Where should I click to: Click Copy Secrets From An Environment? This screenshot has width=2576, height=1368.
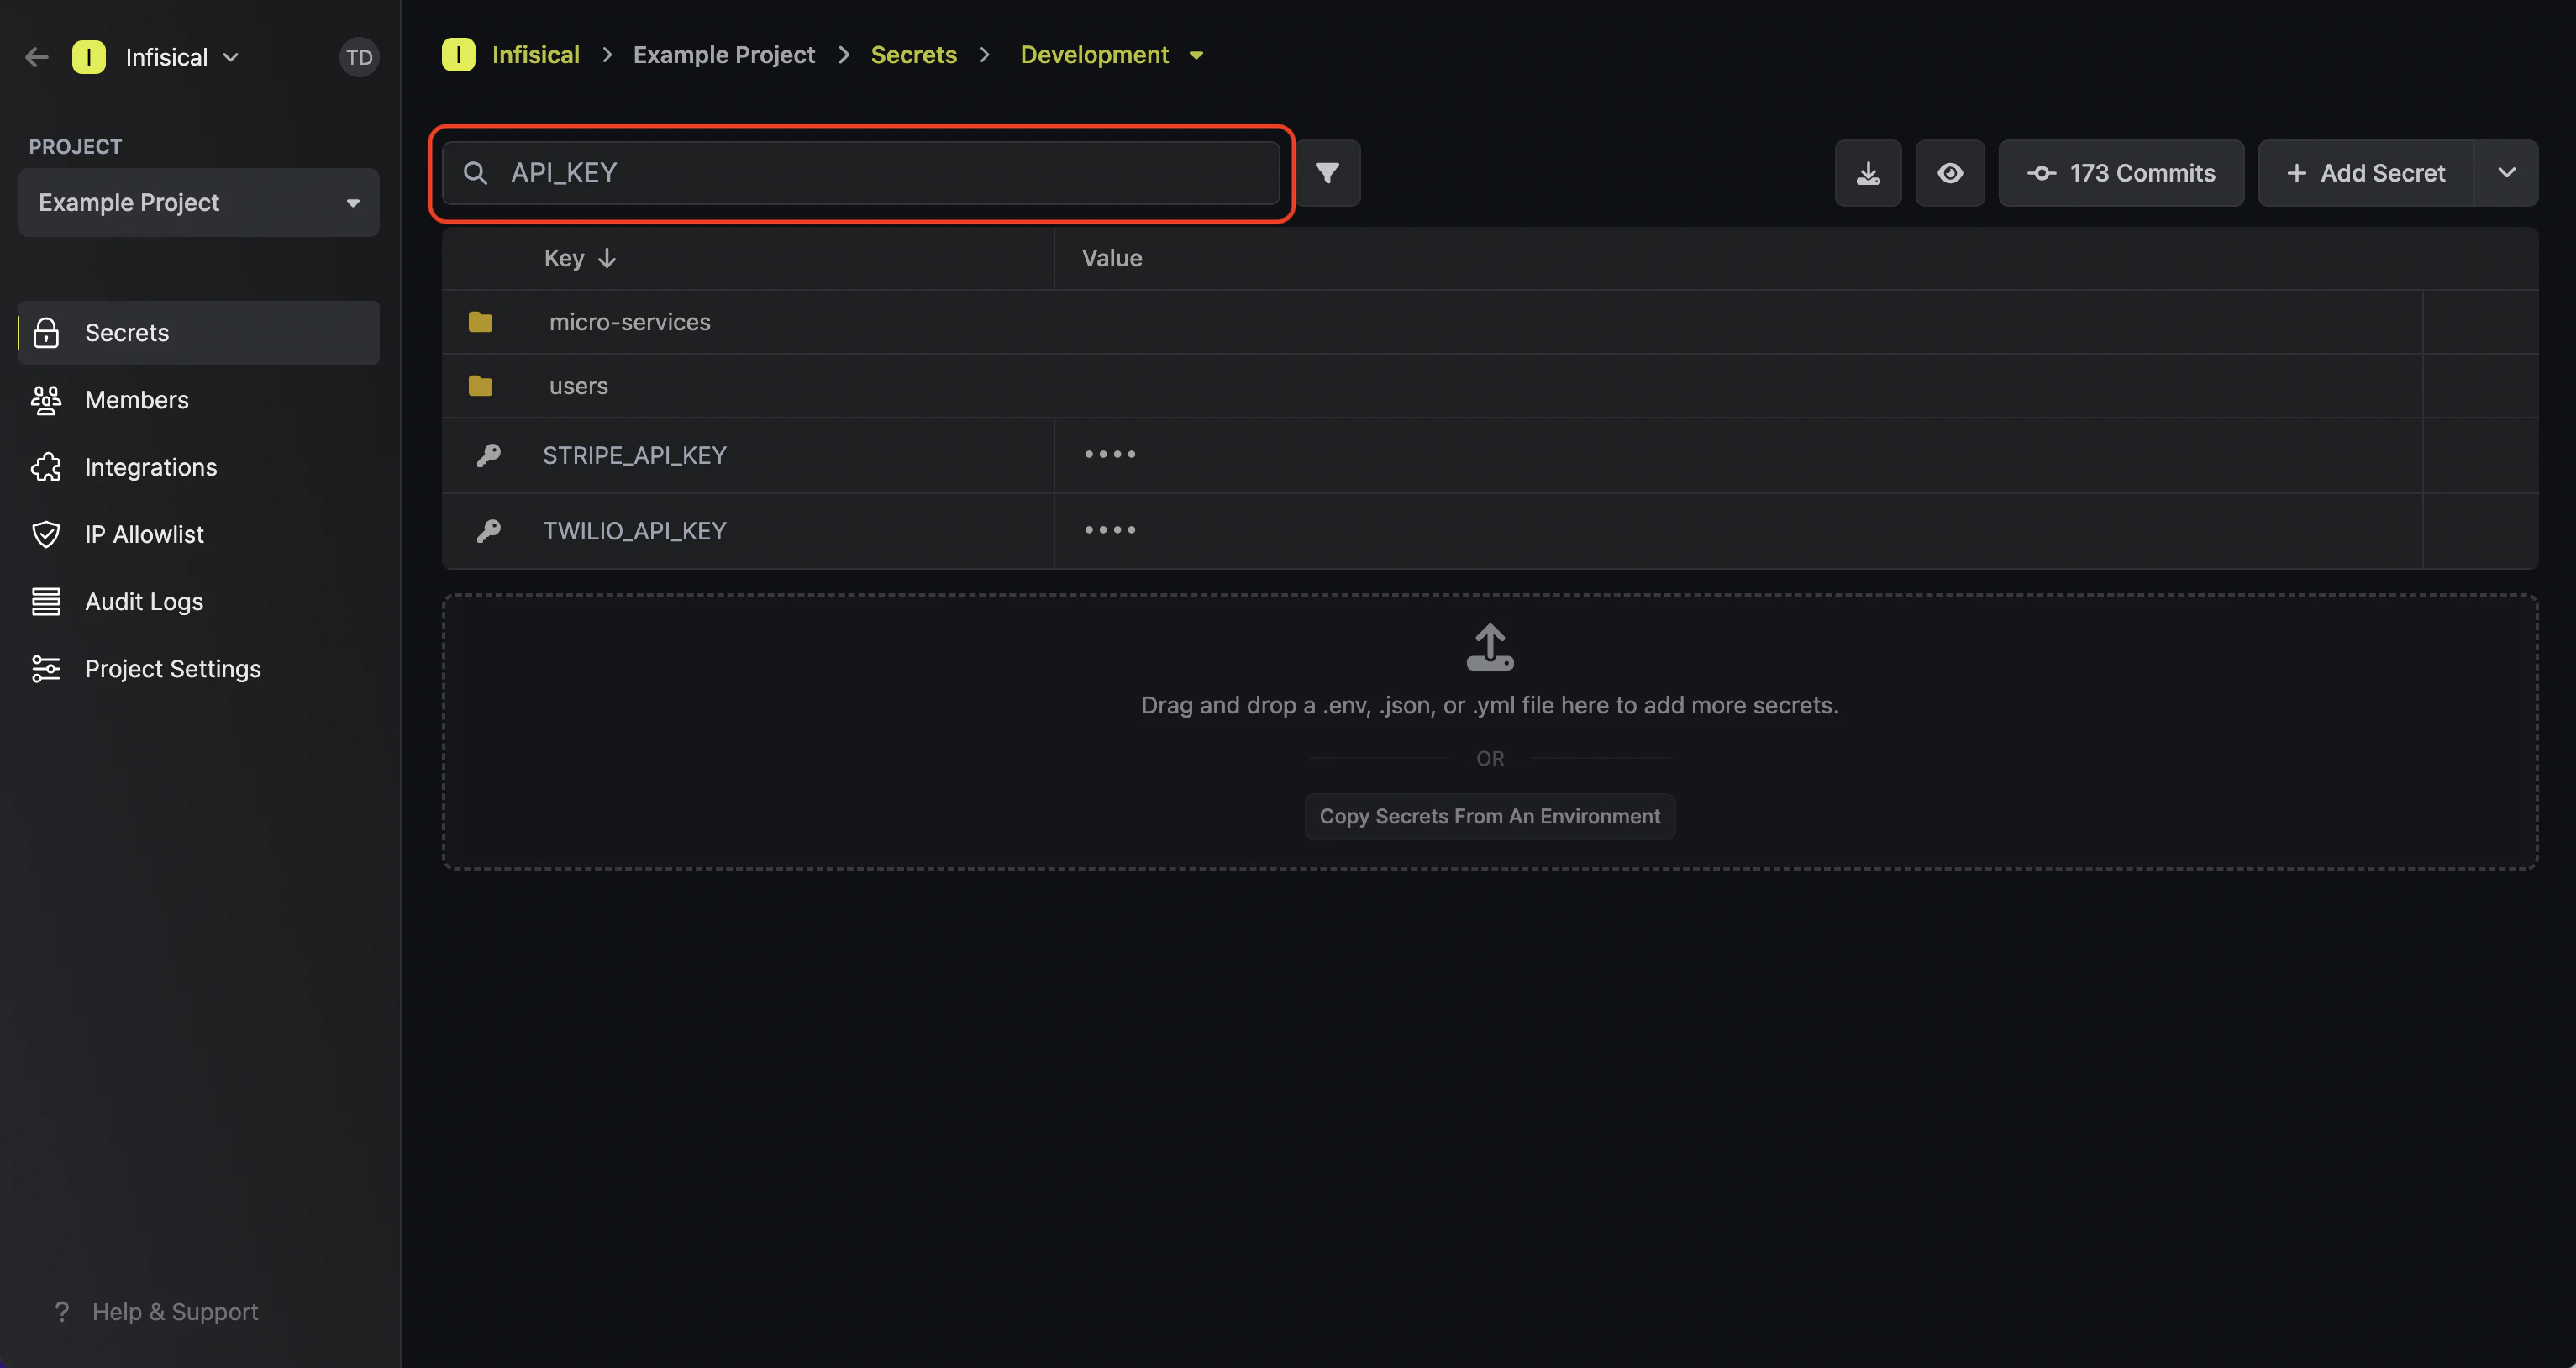coord(1490,816)
